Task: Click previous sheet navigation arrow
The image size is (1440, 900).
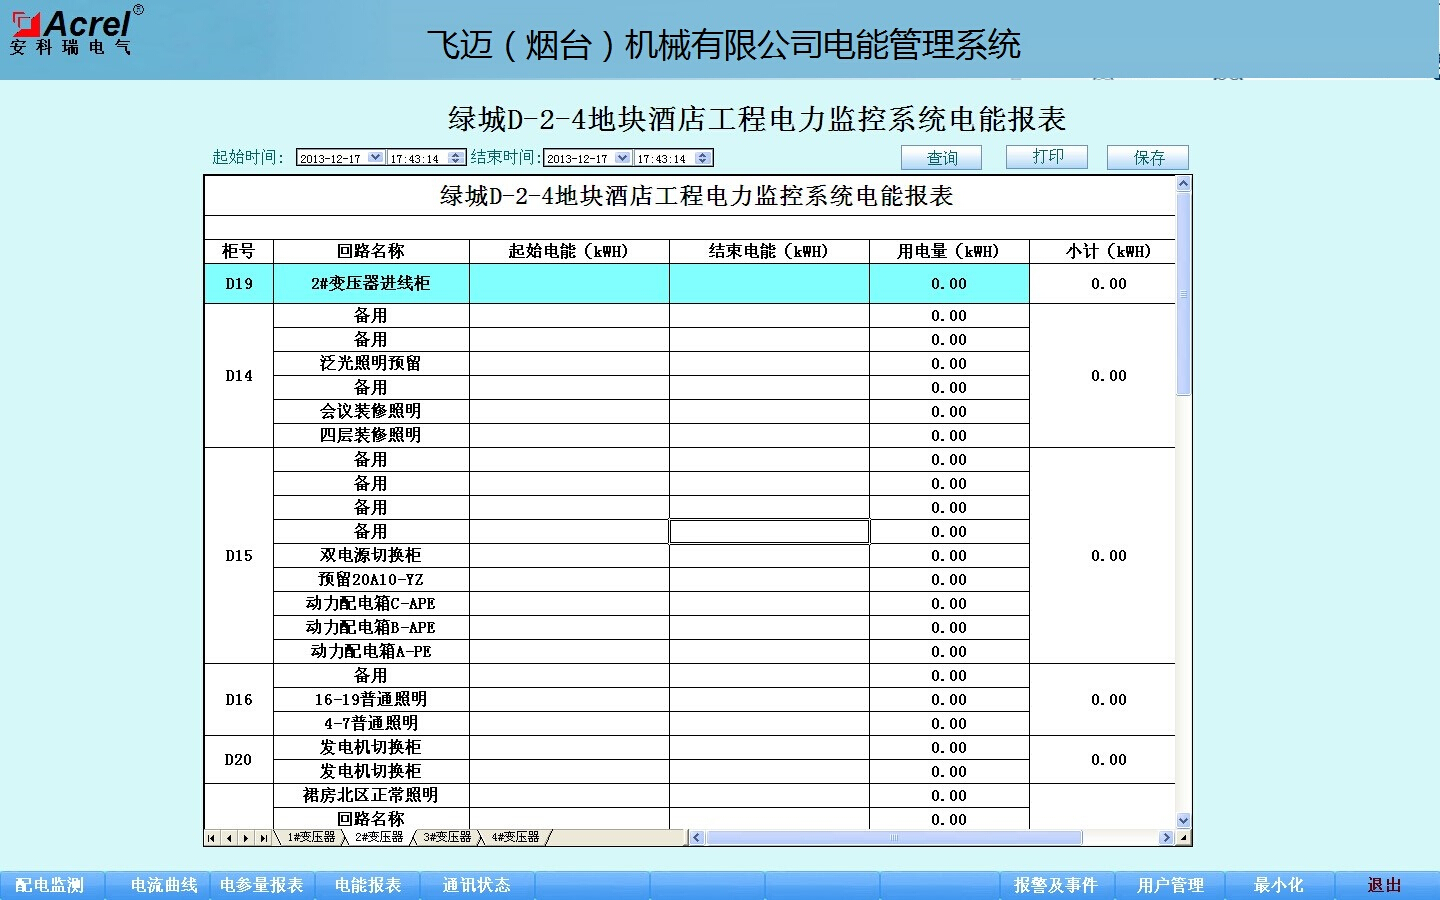Action: coord(228,838)
